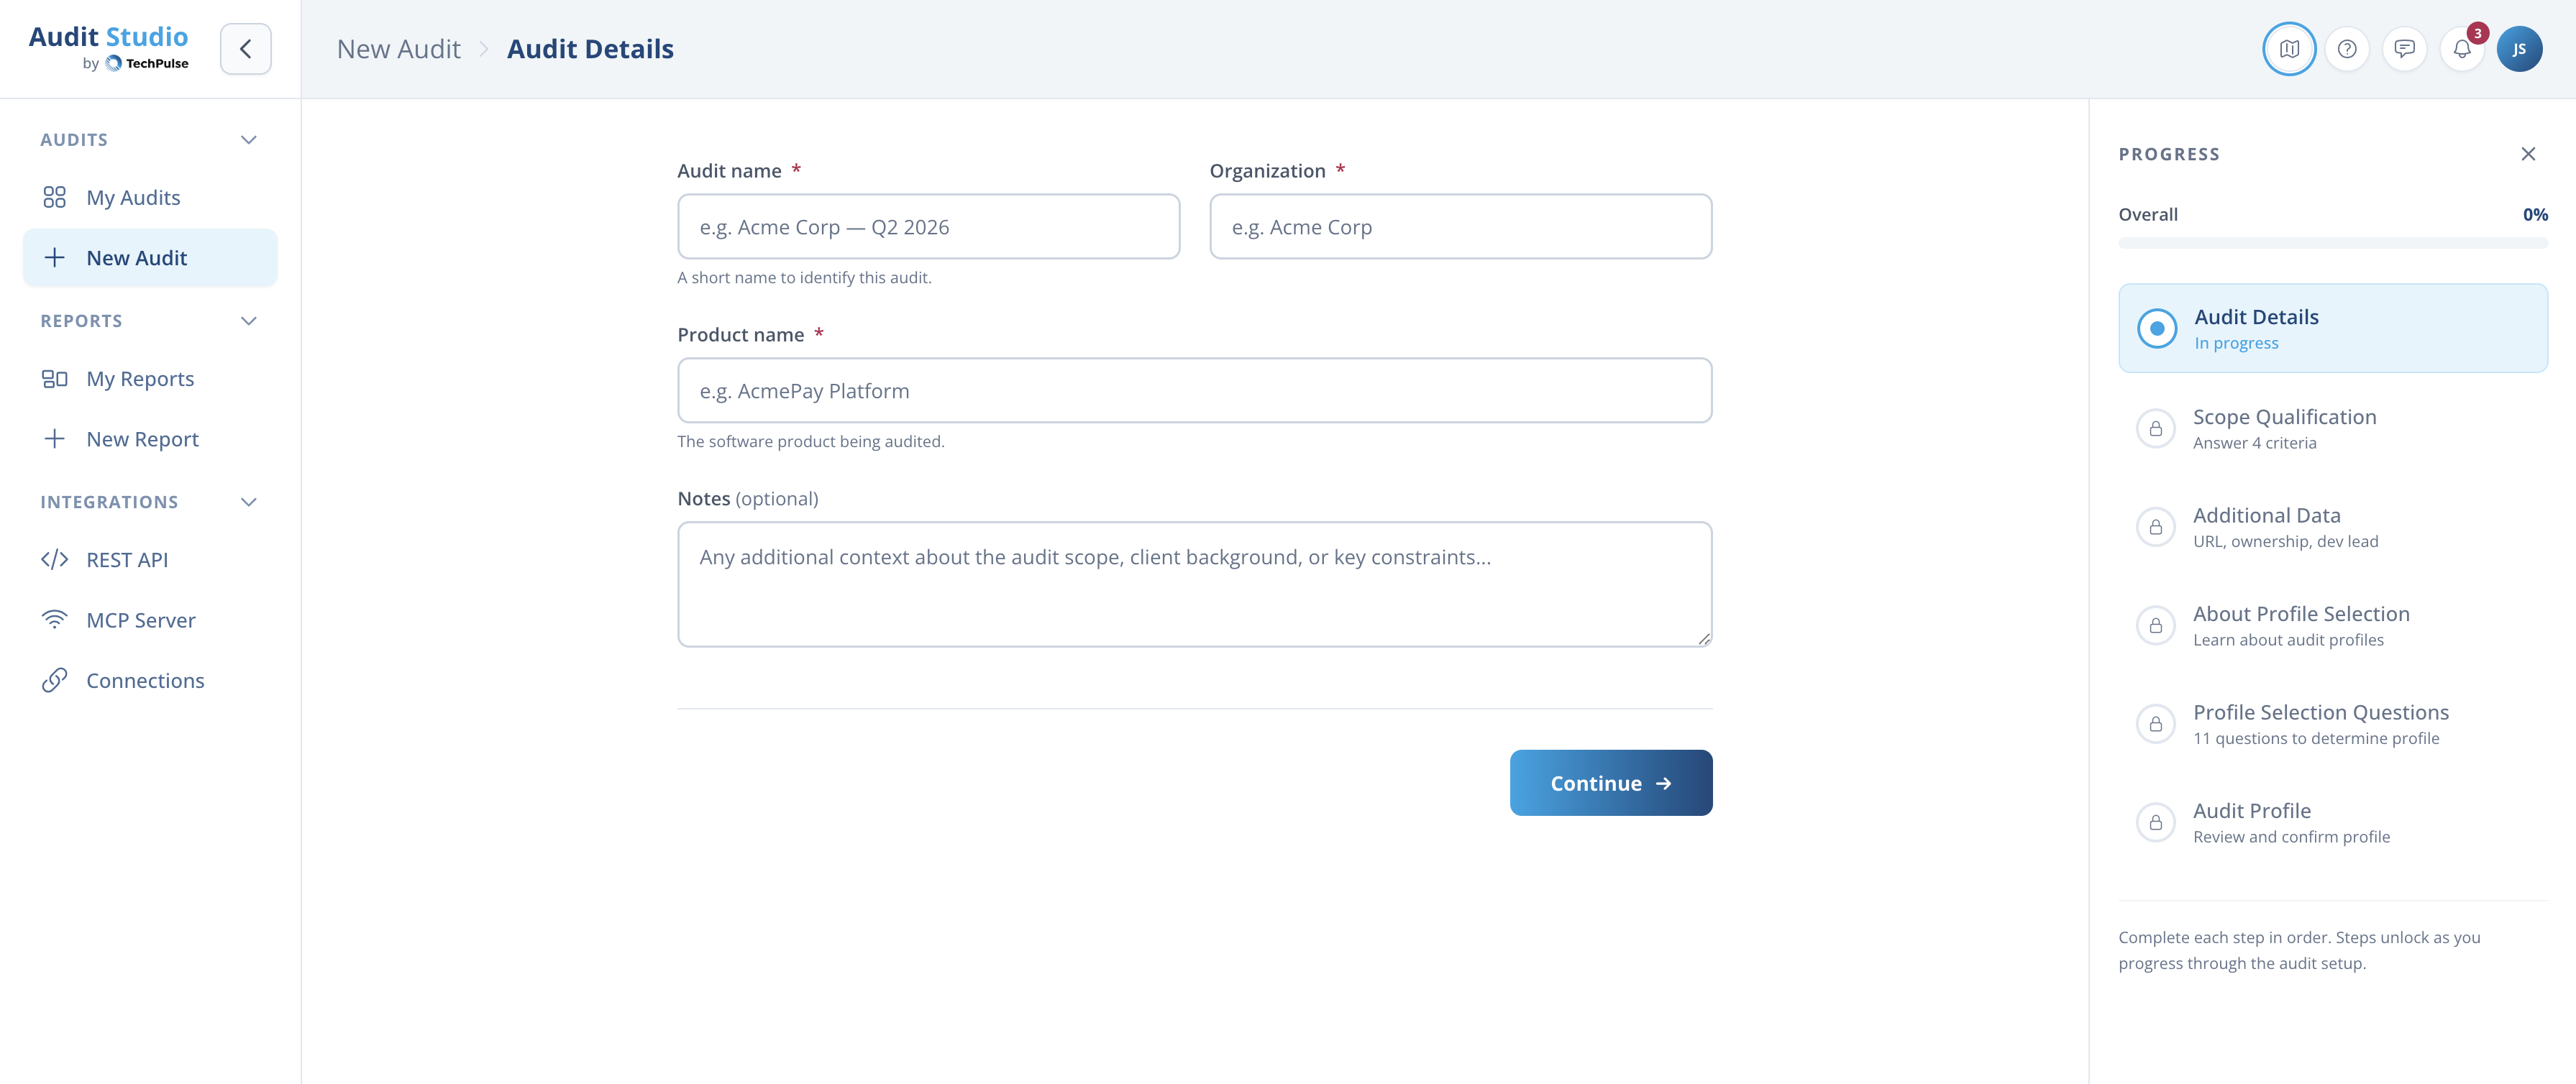
Task: Click lock icon for Profile Selection Questions
Action: [x=2155, y=724]
